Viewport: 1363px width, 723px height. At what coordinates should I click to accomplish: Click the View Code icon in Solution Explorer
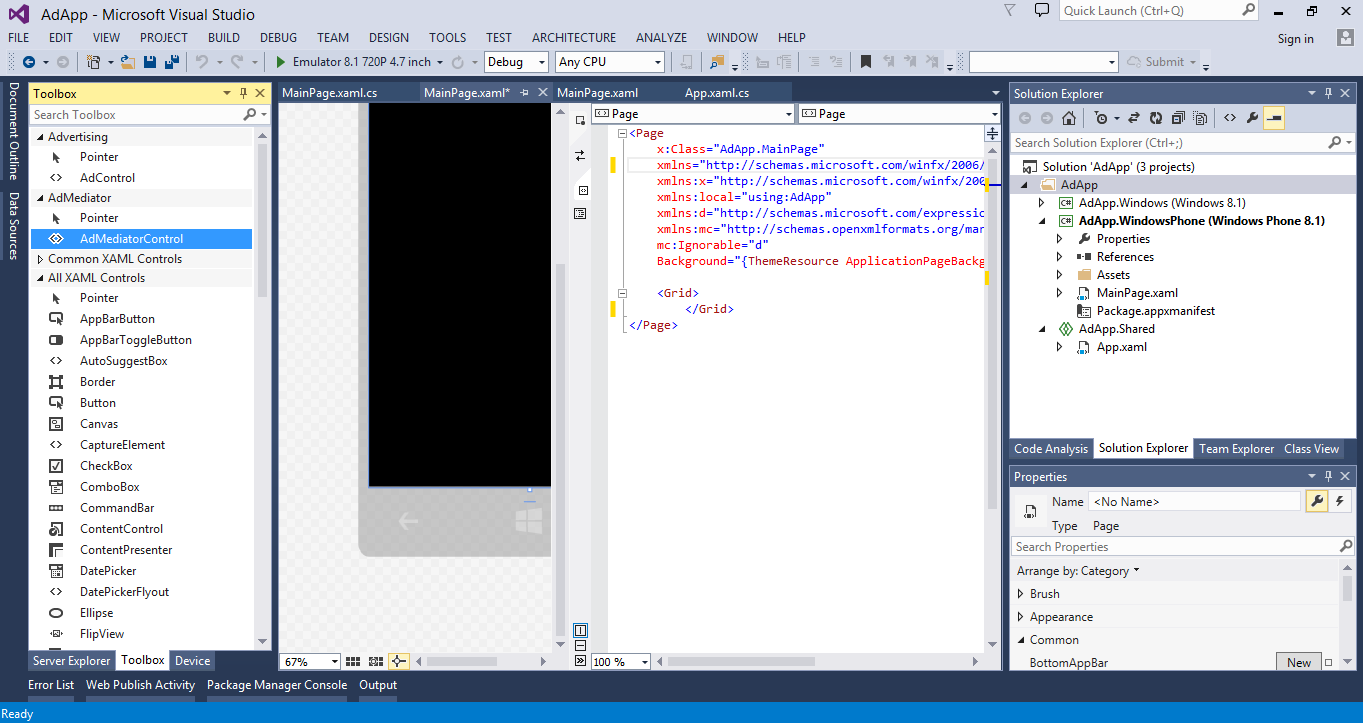click(1230, 118)
